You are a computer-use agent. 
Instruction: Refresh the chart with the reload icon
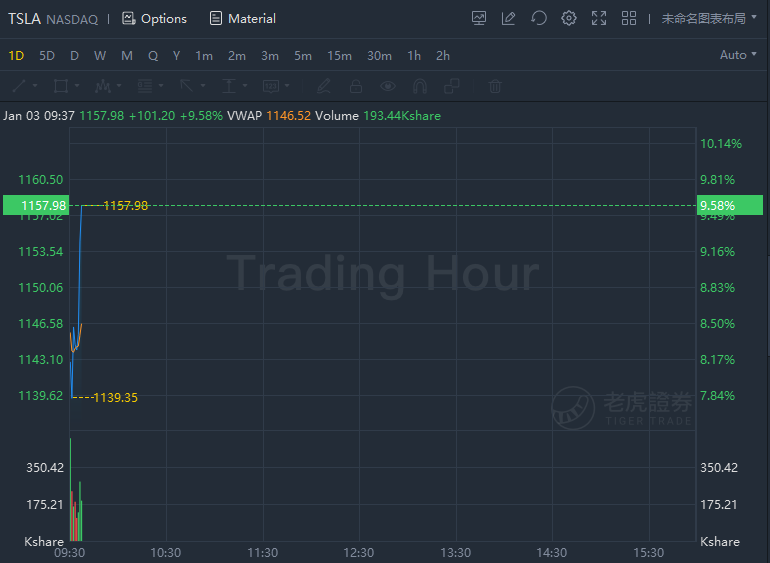click(x=539, y=19)
